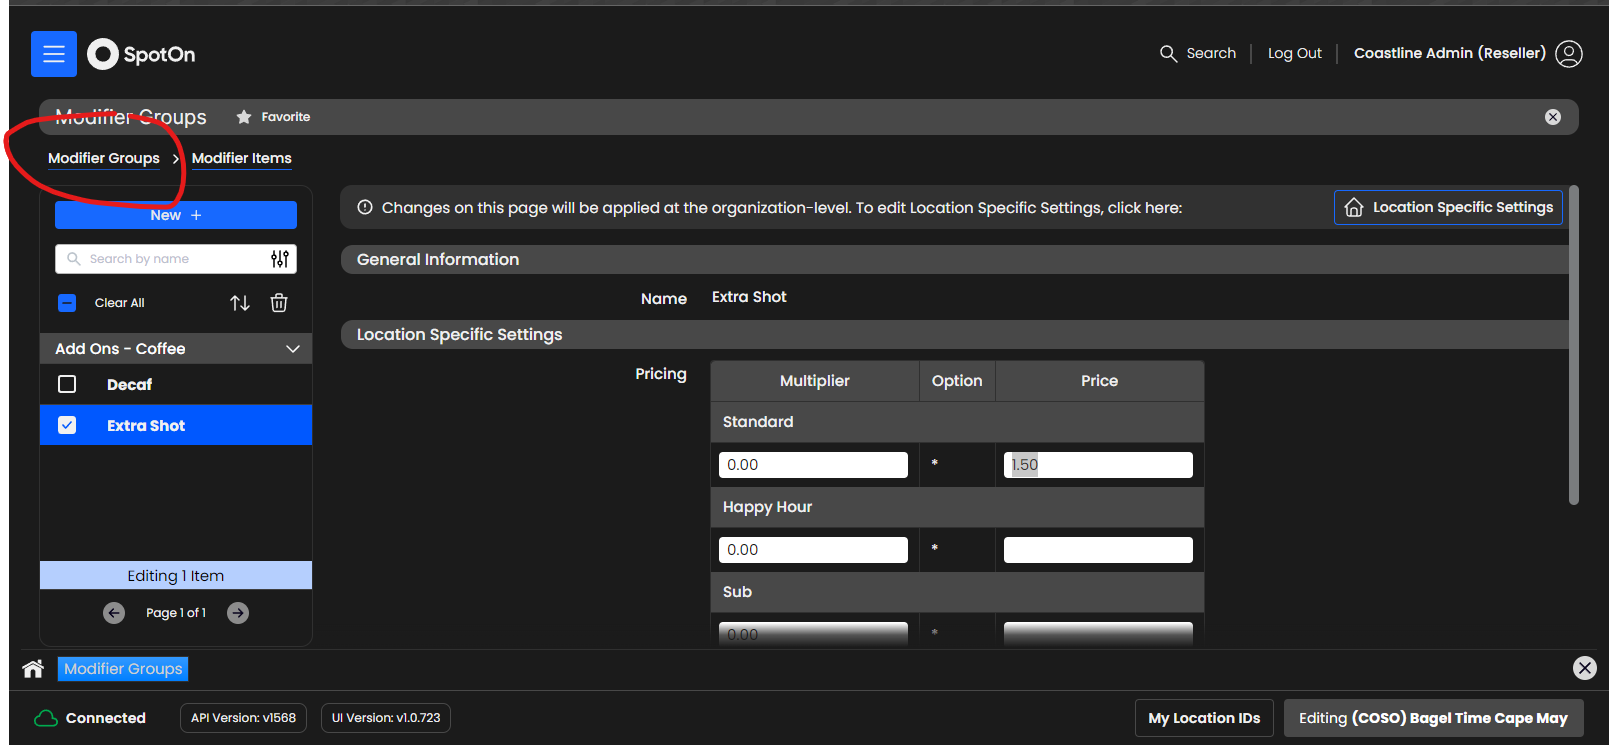Click Coastline Admin (Reseller) account name
1609x745 pixels.
(x=1450, y=54)
